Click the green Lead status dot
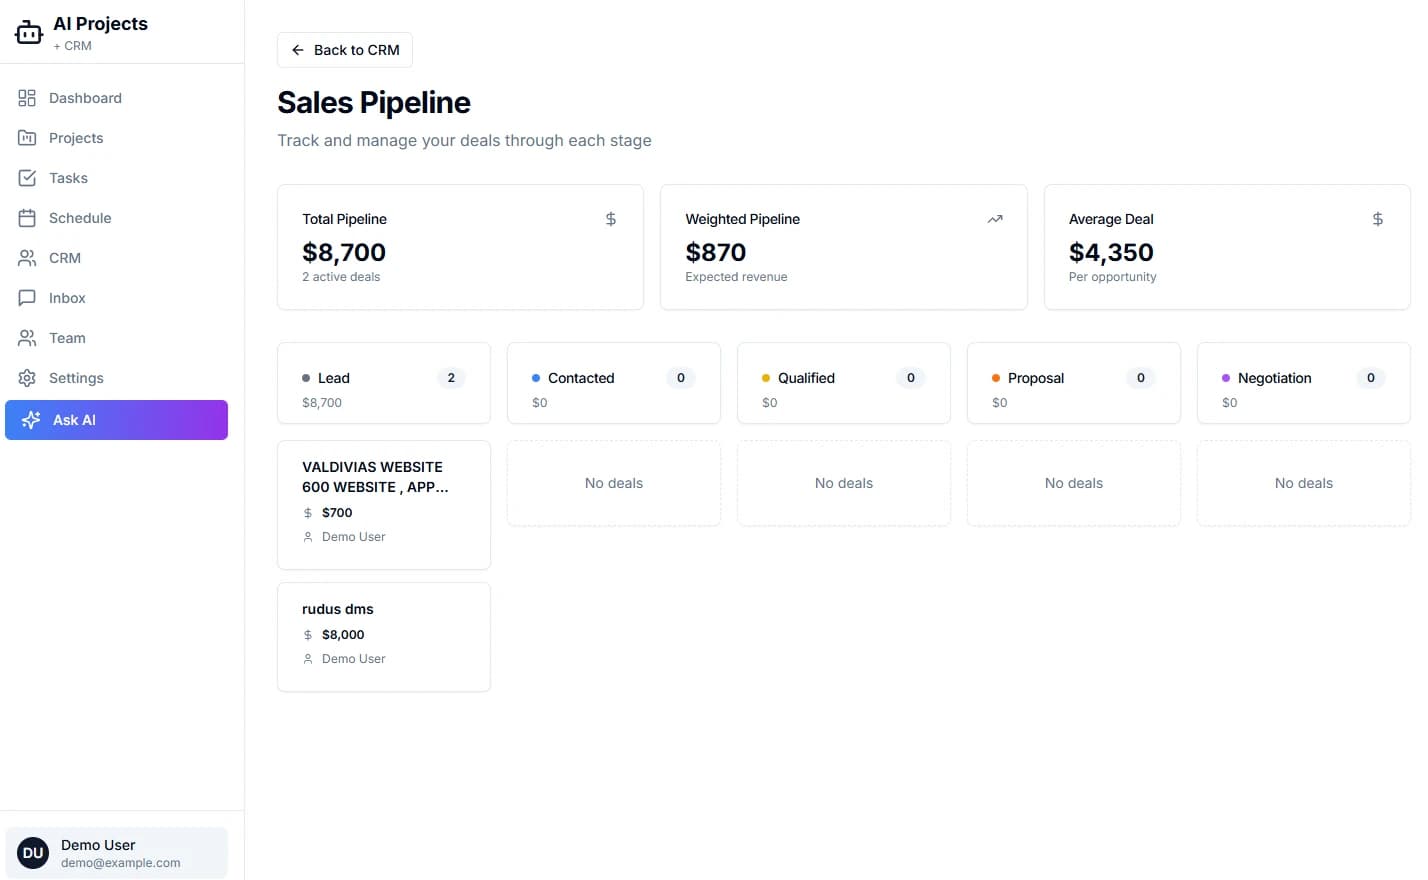 307,378
